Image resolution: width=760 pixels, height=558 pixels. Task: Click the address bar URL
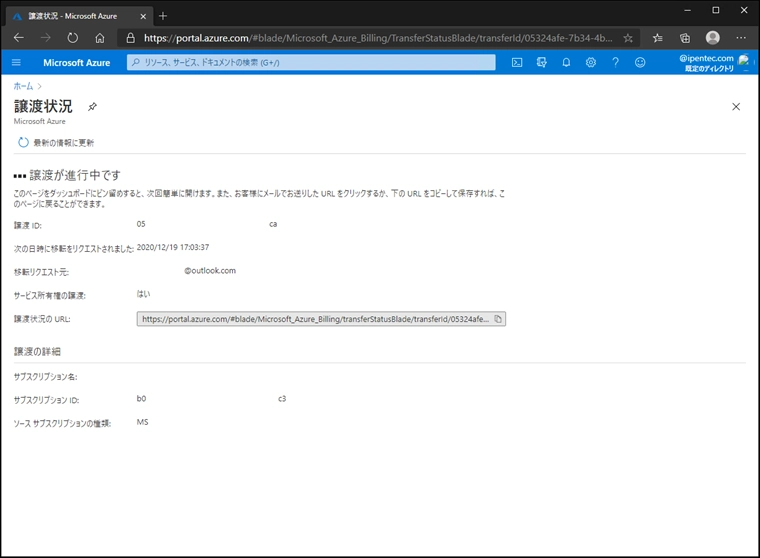click(378, 38)
